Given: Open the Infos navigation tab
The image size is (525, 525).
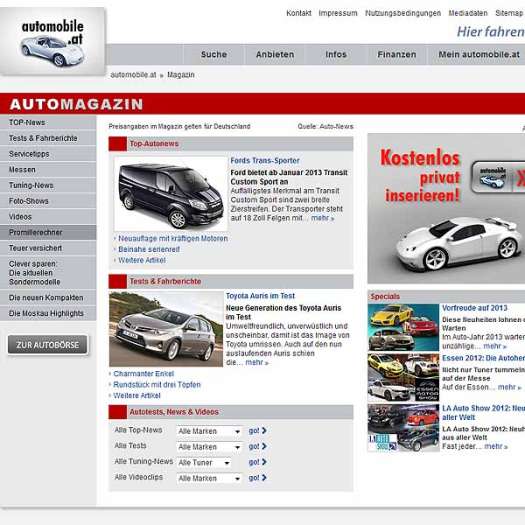Looking at the screenshot, I should coord(336,54).
